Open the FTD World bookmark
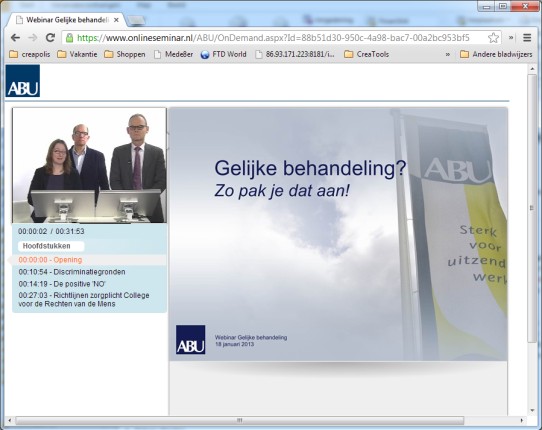The width and height of the screenshot is (542, 430). point(224,54)
